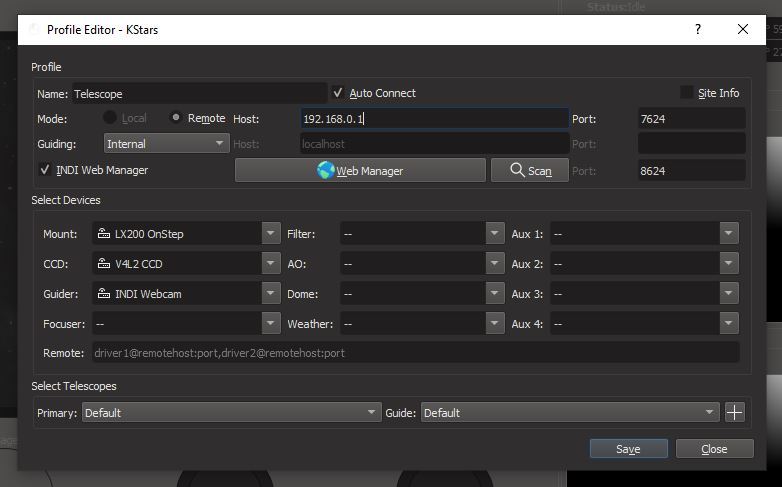This screenshot has width=782, height=487.
Task: Open the Primary telescope dropdown
Action: point(231,413)
